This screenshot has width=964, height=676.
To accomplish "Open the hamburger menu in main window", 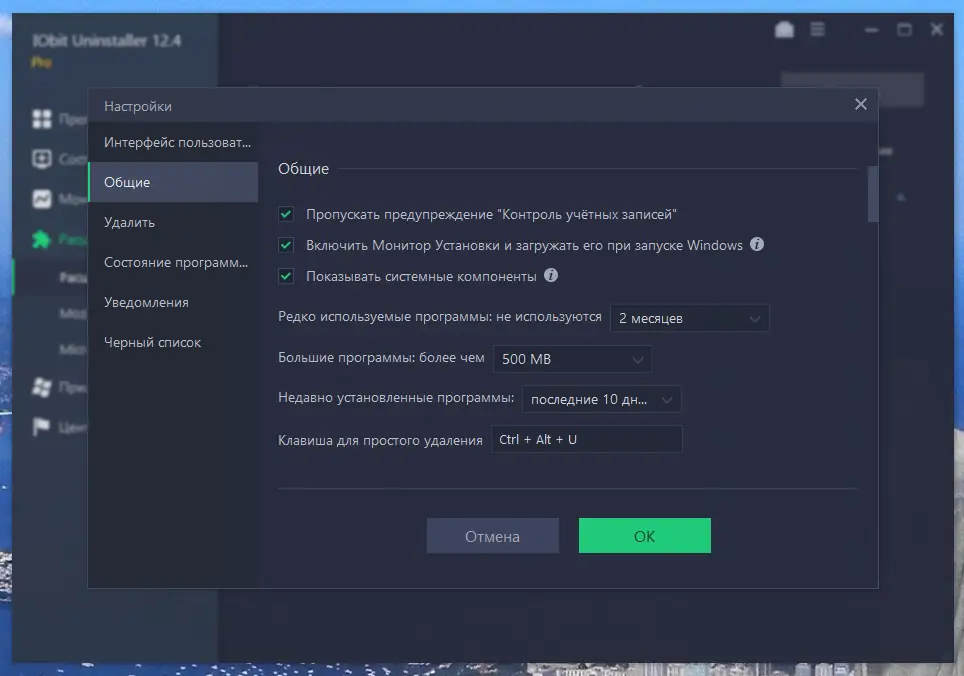I will 817,29.
